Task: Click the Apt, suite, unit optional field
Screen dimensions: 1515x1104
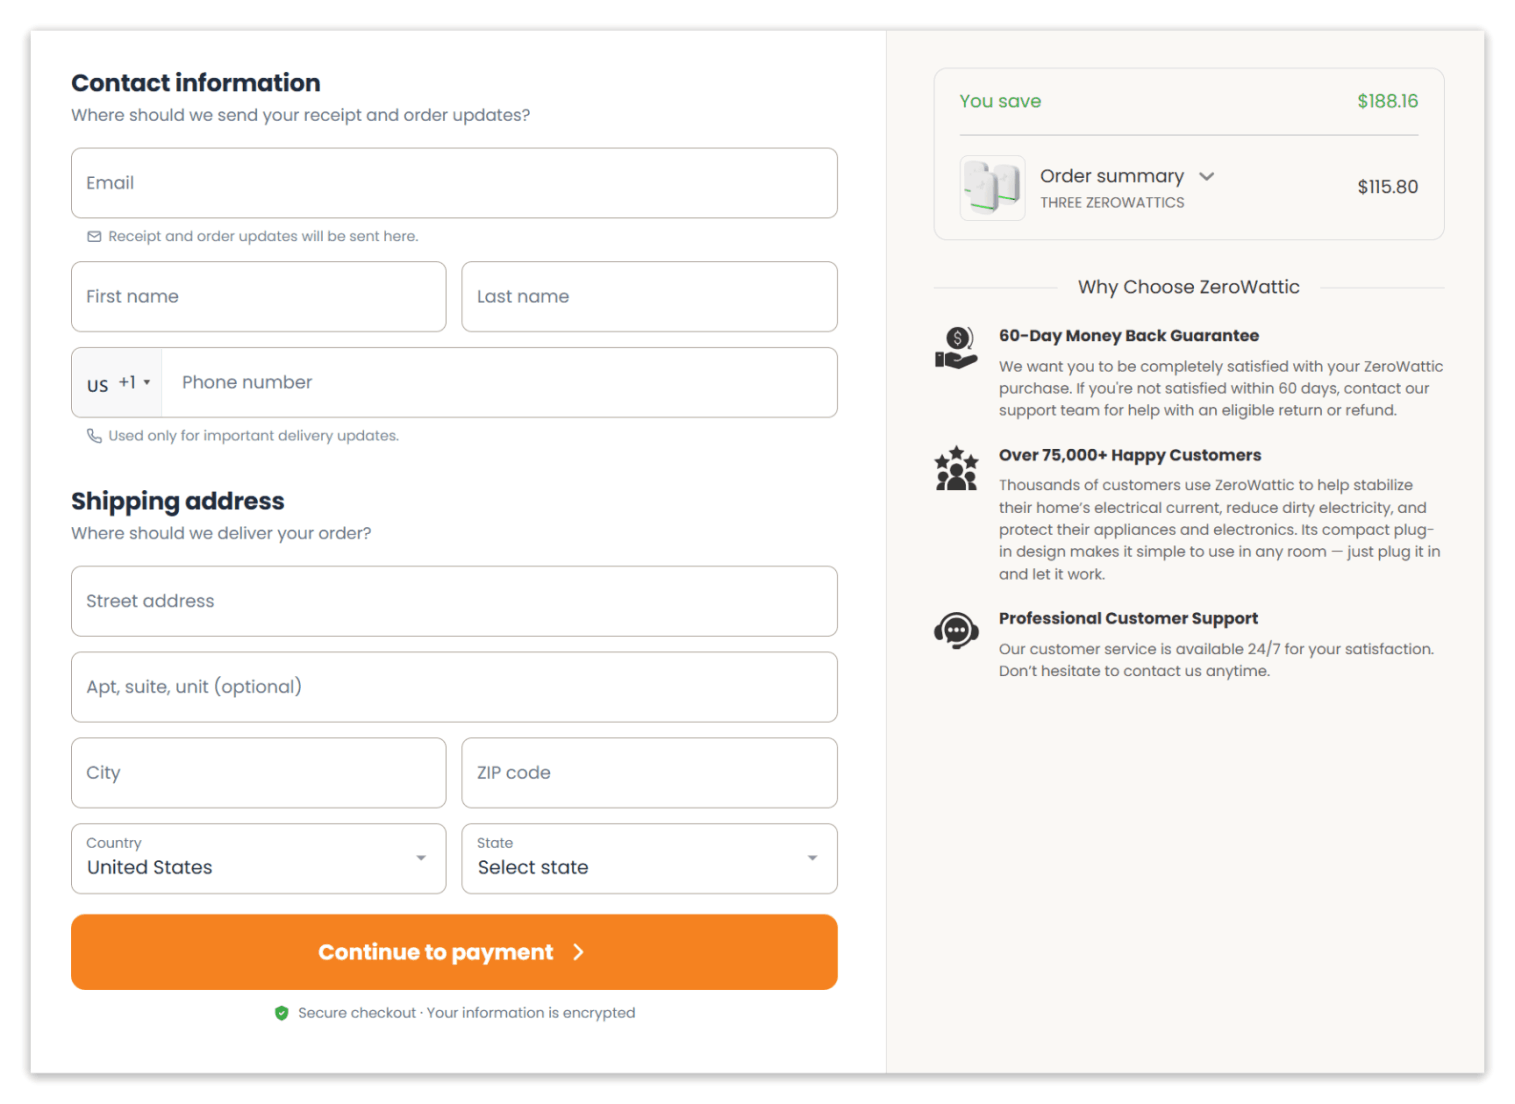Action: click(454, 687)
